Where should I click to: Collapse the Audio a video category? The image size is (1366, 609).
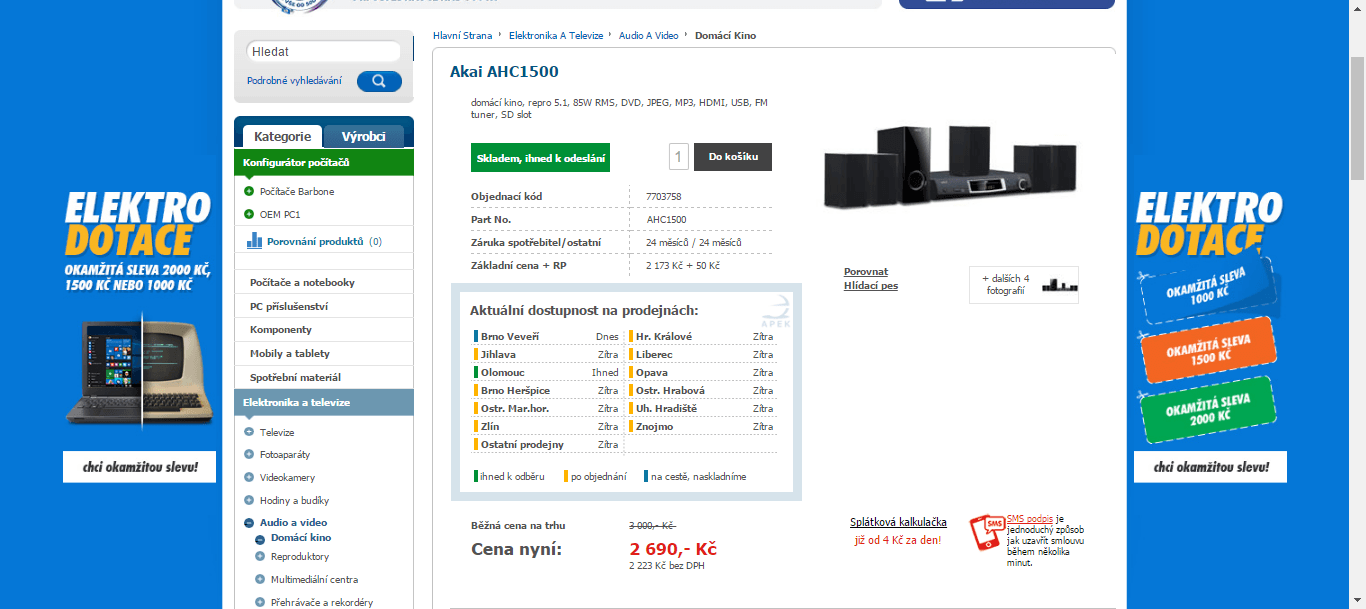click(x=249, y=522)
